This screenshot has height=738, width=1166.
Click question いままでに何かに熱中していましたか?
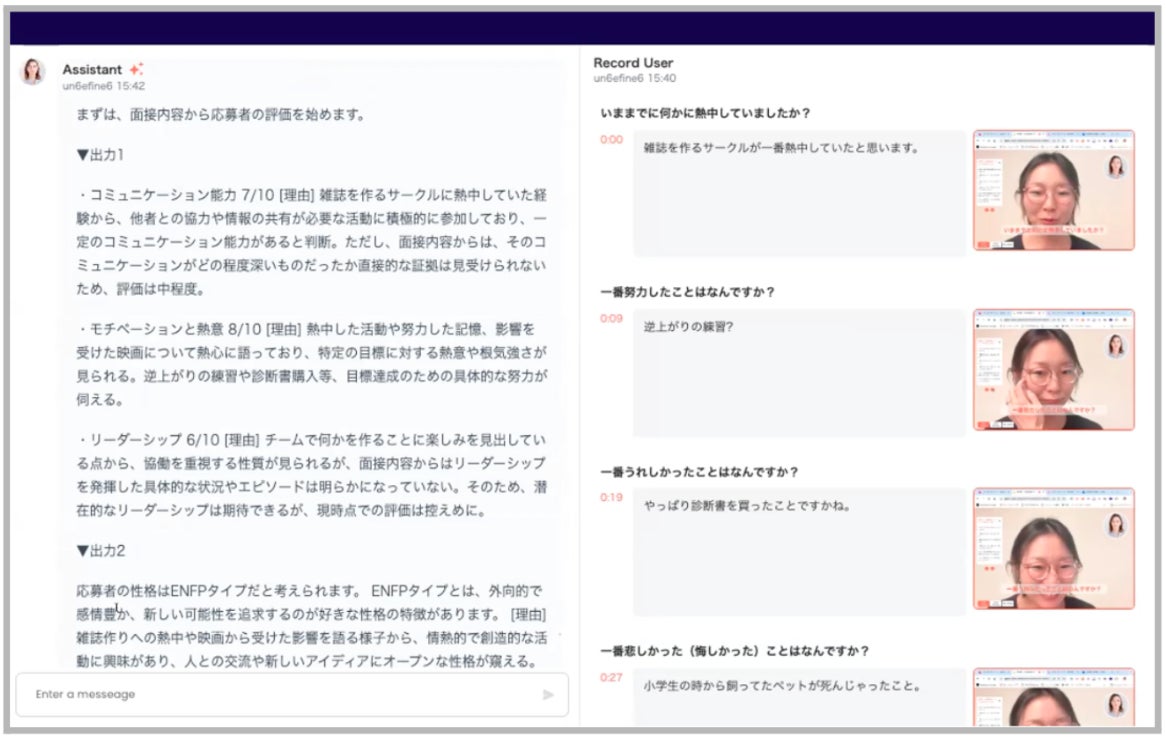click(x=705, y=113)
